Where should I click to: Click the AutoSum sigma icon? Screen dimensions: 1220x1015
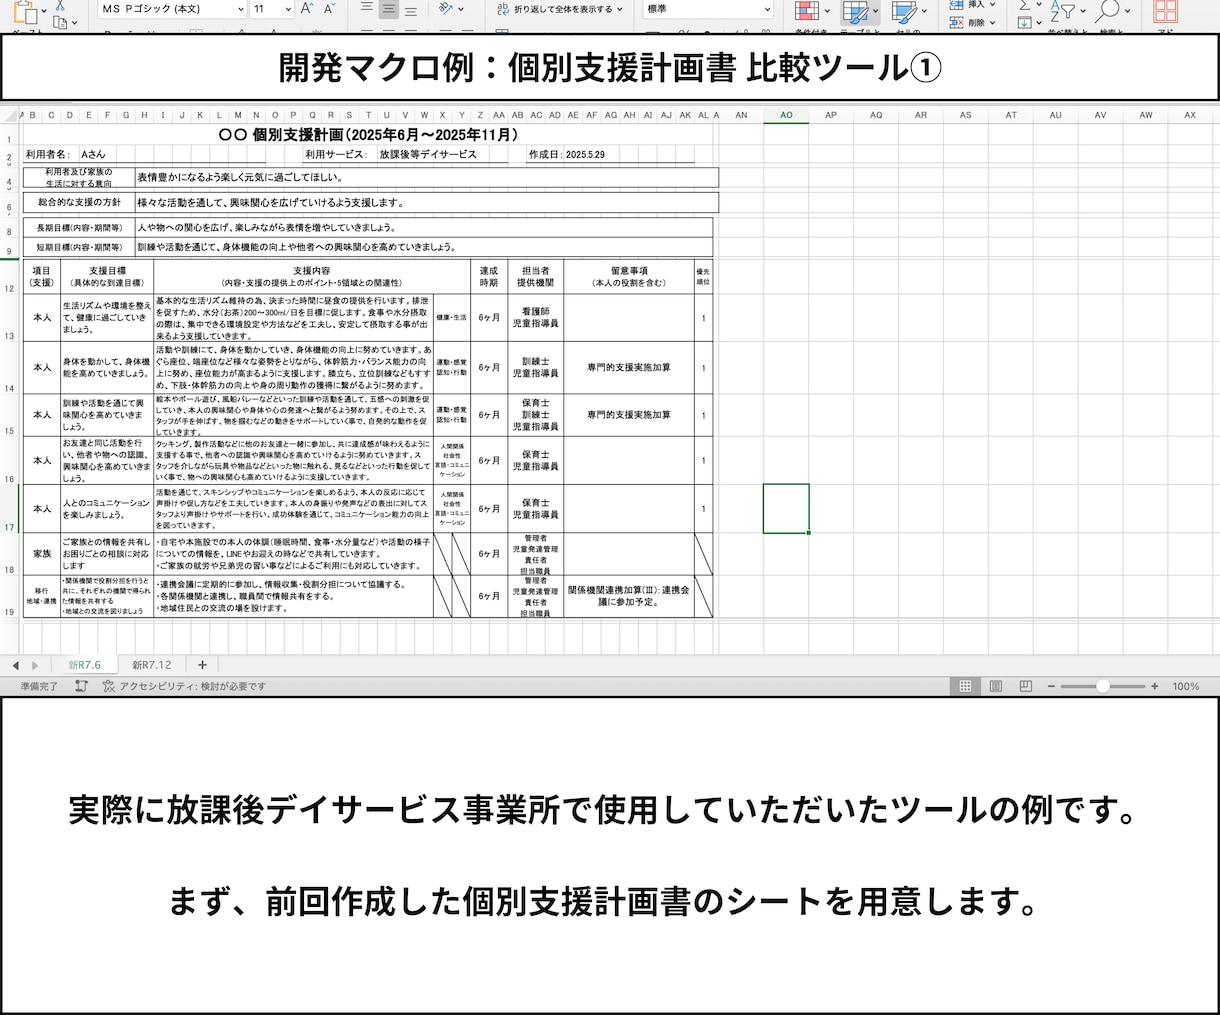[x=1024, y=5]
